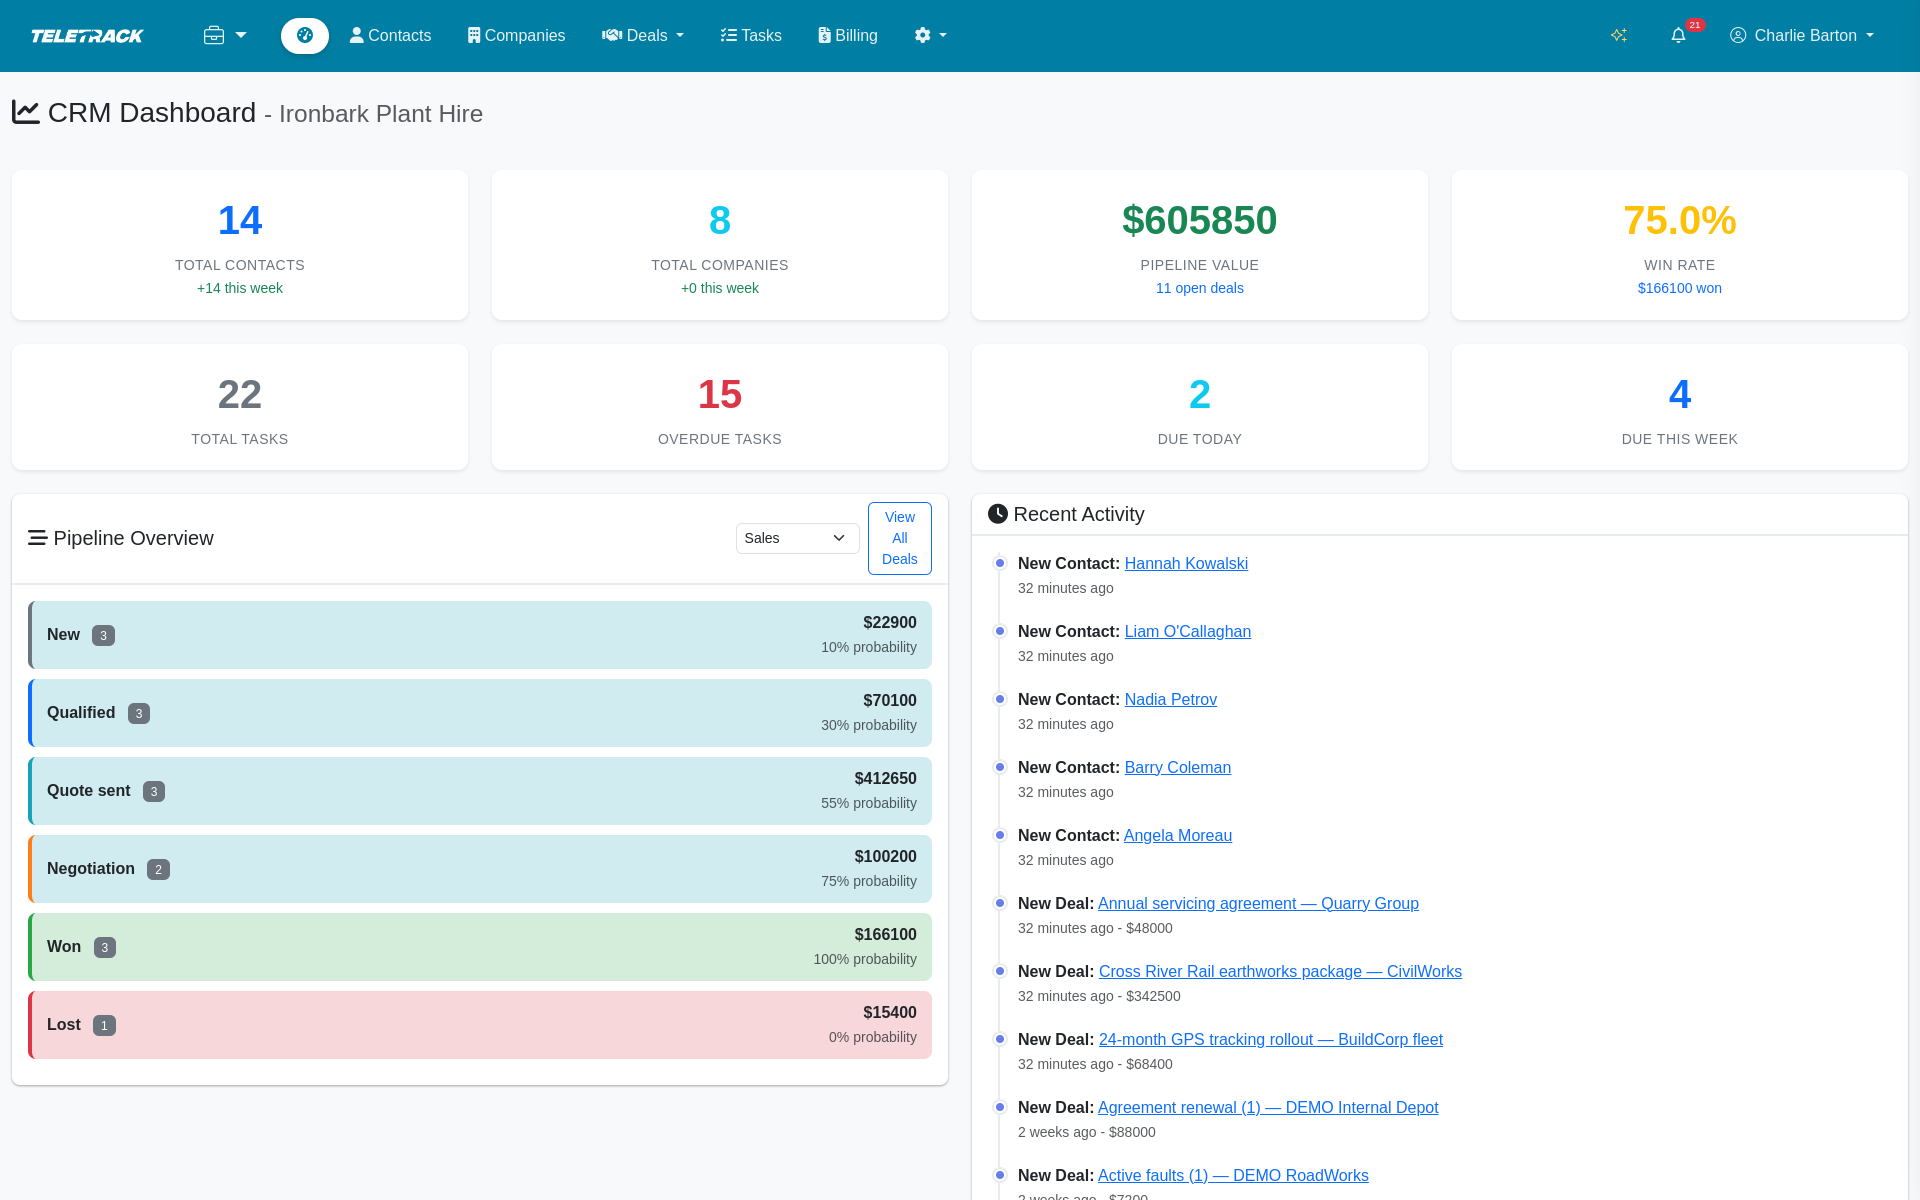Screen dimensions: 1920x1200
Task: Click the notification count badge
Action: 1695,25
